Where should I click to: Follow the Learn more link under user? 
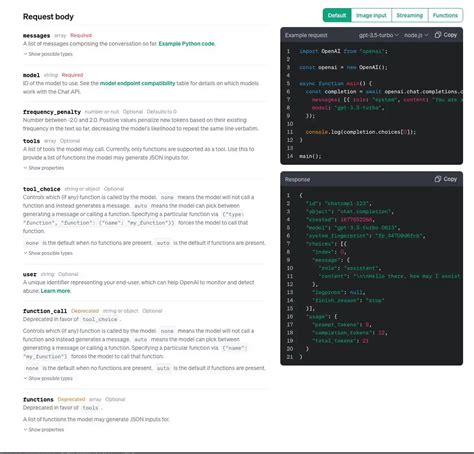[55, 291]
